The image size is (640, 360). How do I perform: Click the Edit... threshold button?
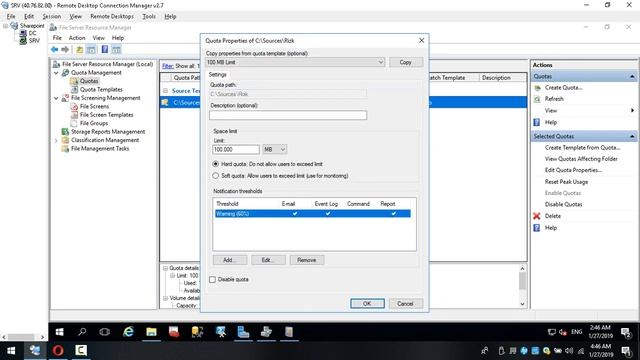(x=268, y=260)
